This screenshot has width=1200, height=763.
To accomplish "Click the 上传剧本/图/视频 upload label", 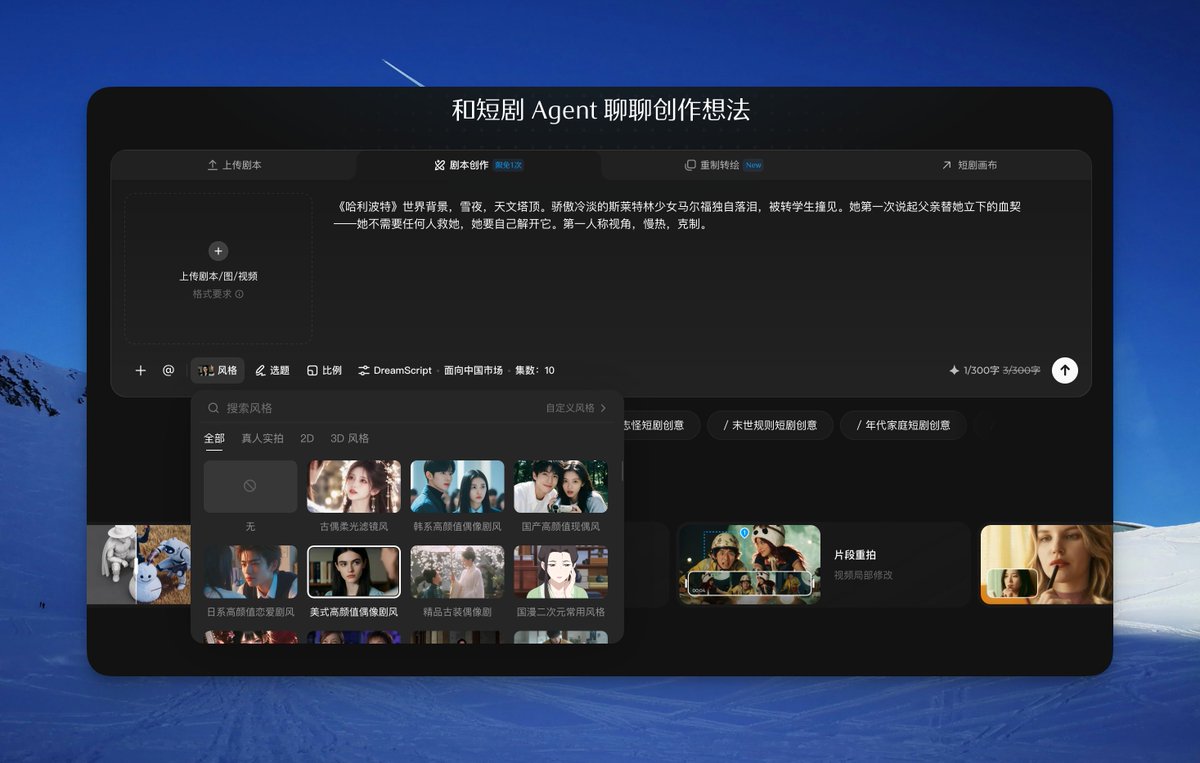I will [x=219, y=276].
